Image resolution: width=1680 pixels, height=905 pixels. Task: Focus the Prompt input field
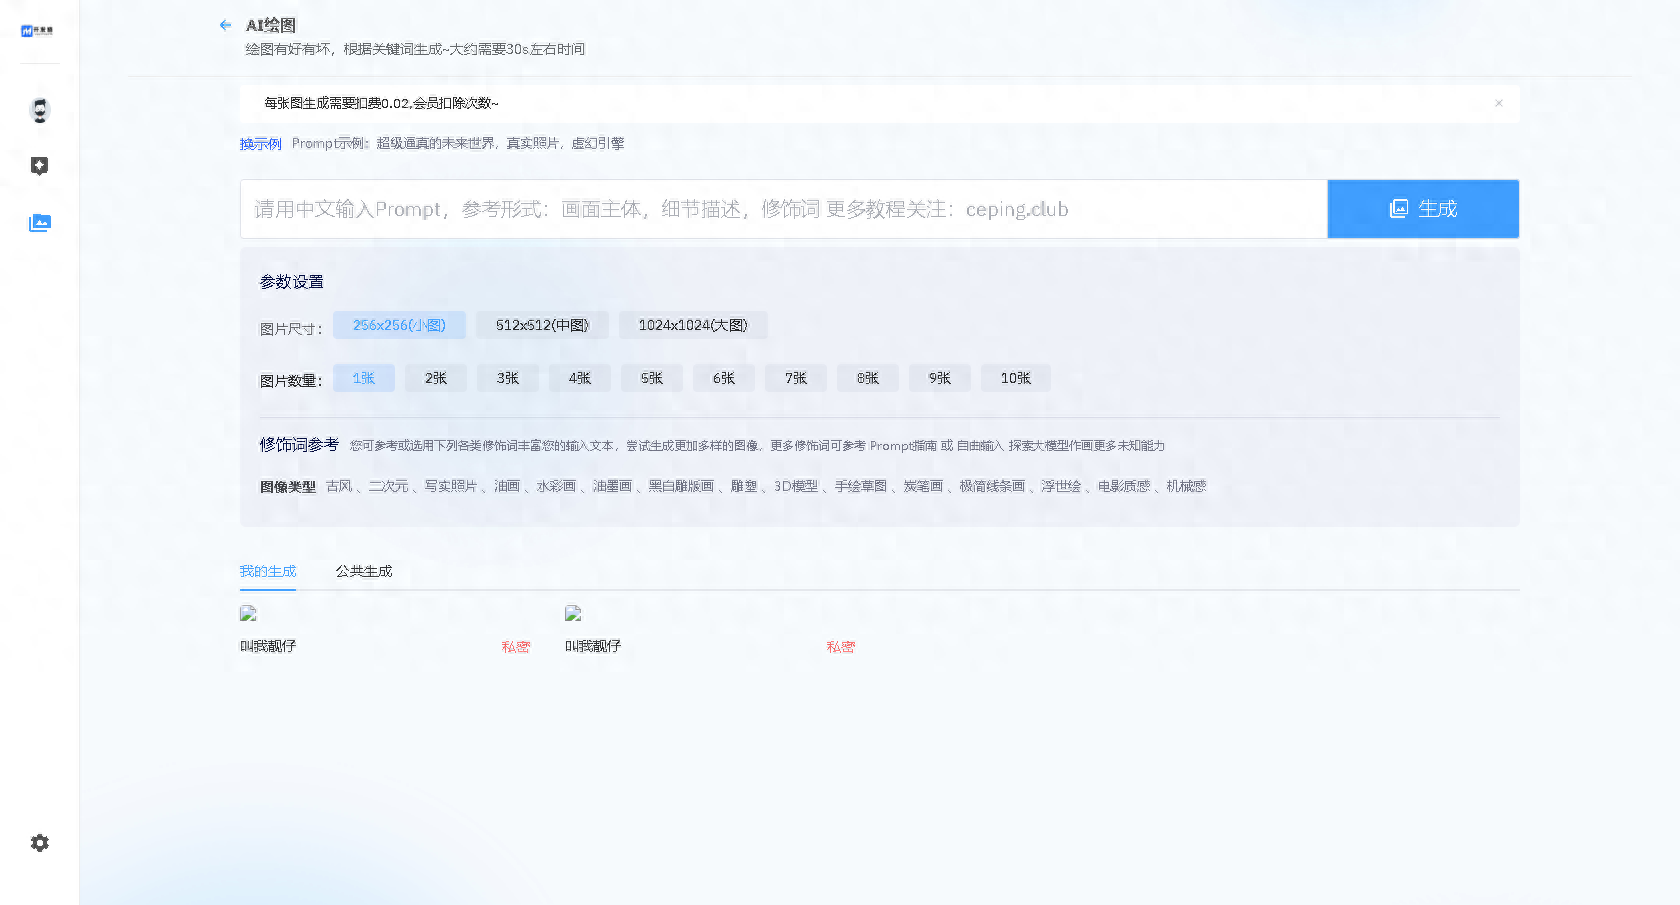pos(783,209)
